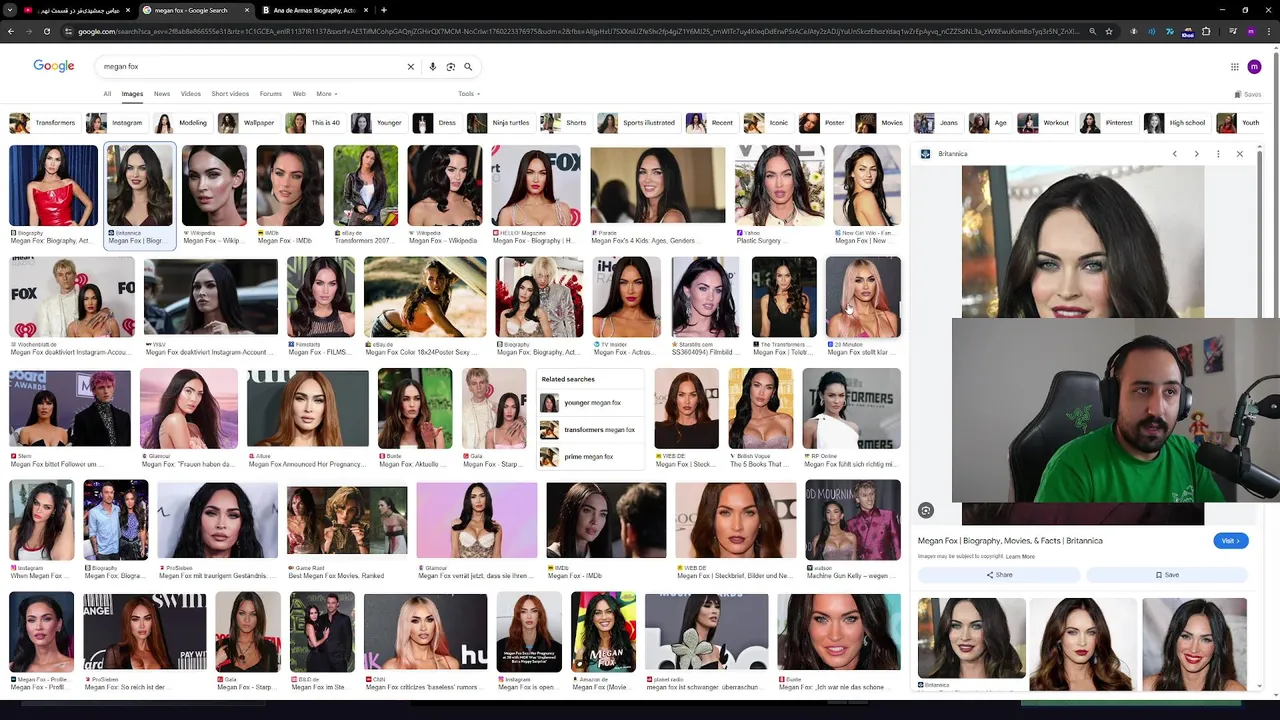This screenshot has width=1280, height=720.
Task: Filter by the Pinterest chip
Action: coord(1107,123)
